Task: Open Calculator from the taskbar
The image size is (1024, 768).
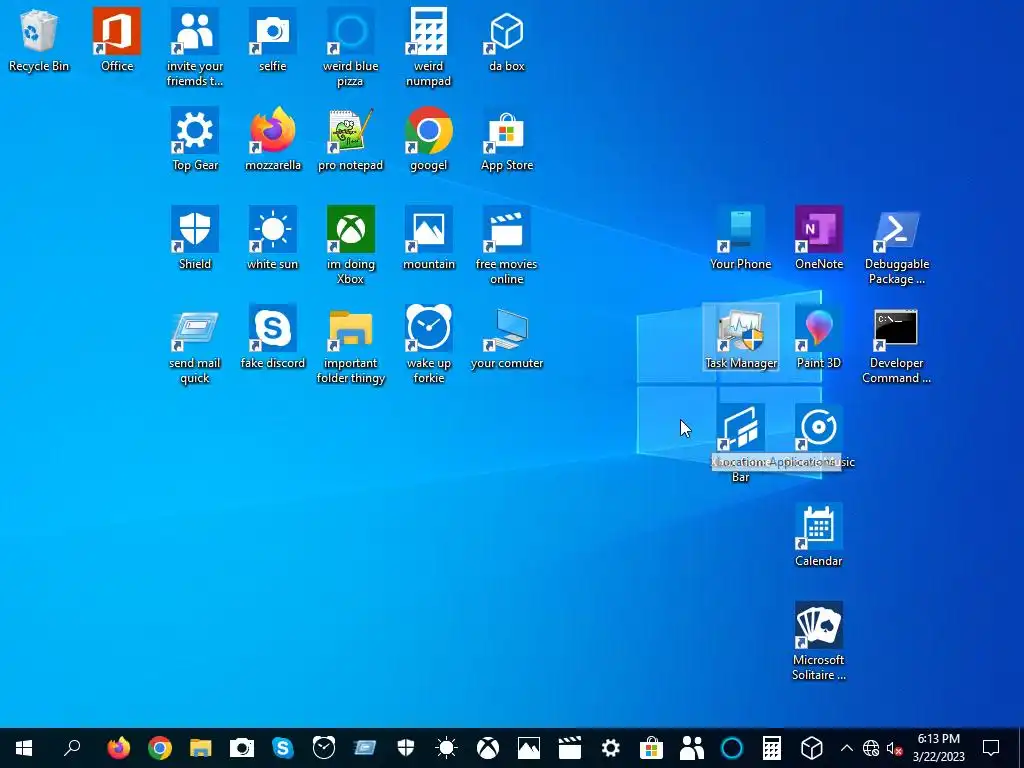Action: pyautogui.click(x=772, y=748)
